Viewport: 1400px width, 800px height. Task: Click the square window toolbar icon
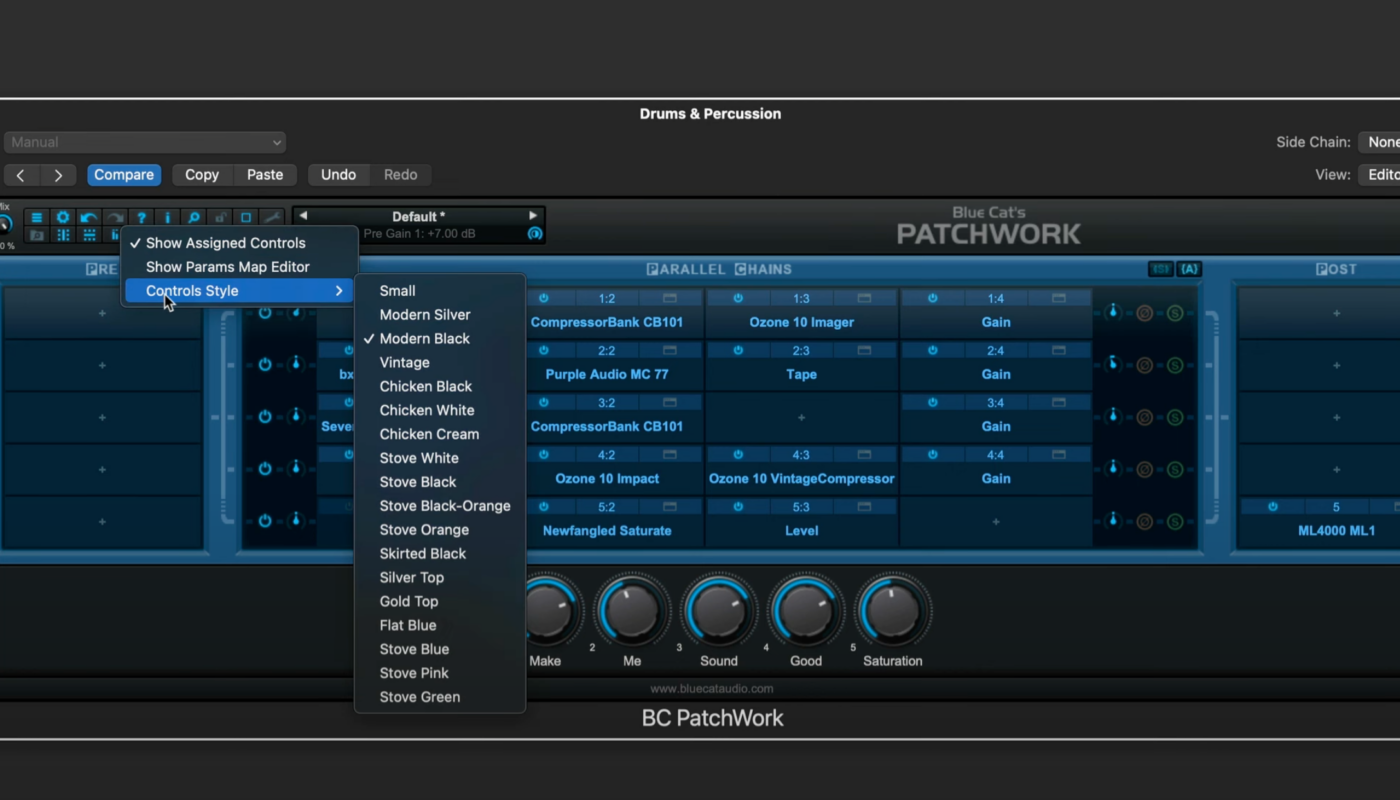(x=245, y=217)
